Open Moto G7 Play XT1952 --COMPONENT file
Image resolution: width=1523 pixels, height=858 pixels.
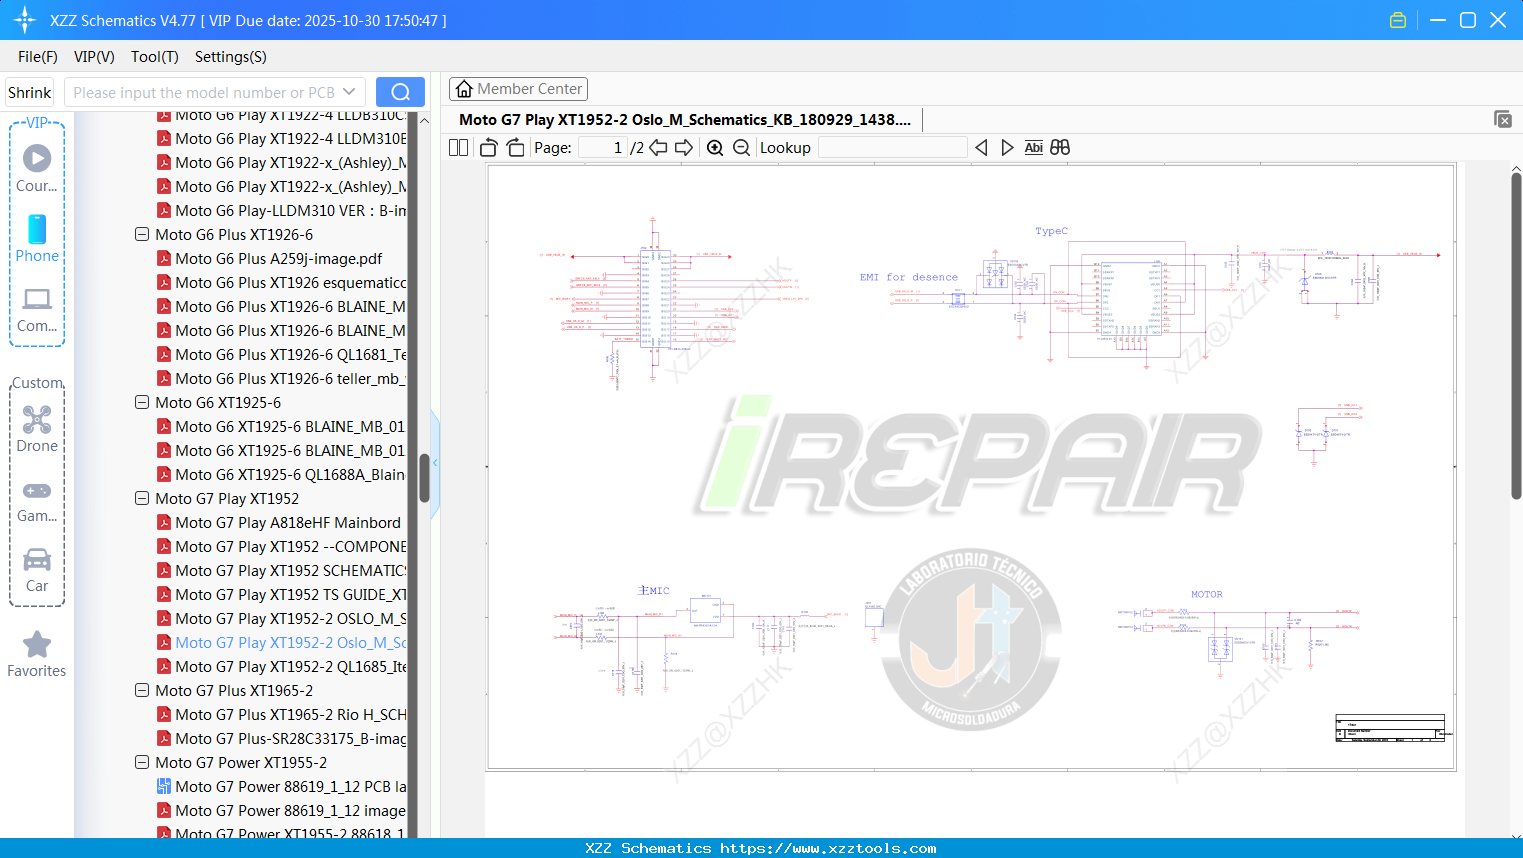[x=291, y=546]
